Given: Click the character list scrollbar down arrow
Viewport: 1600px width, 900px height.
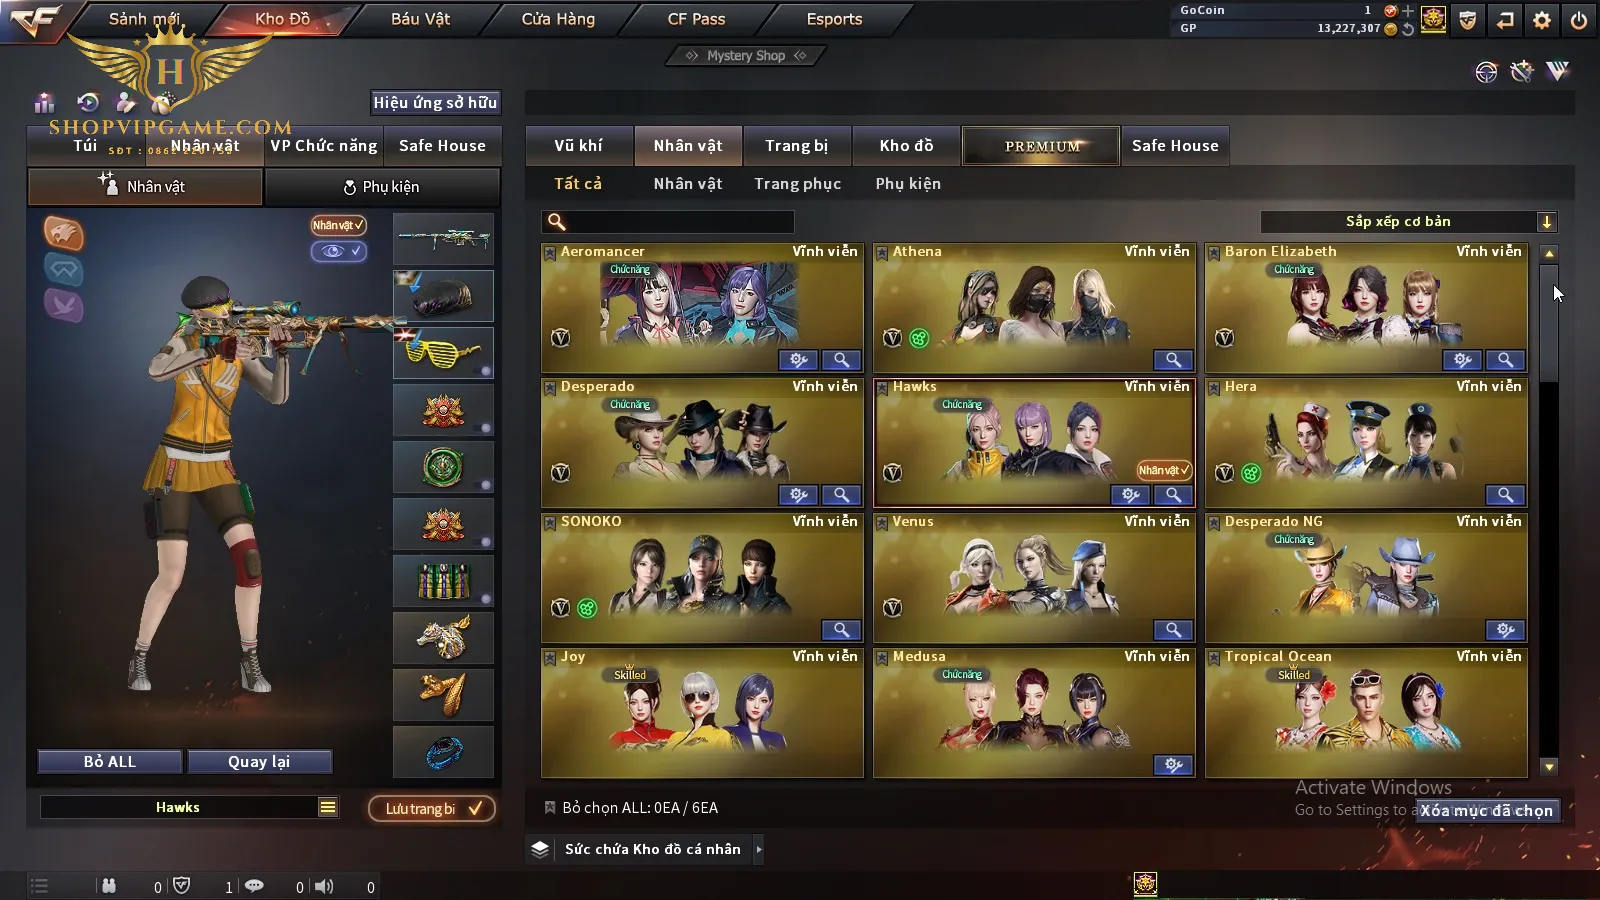Looking at the screenshot, I should [x=1549, y=767].
